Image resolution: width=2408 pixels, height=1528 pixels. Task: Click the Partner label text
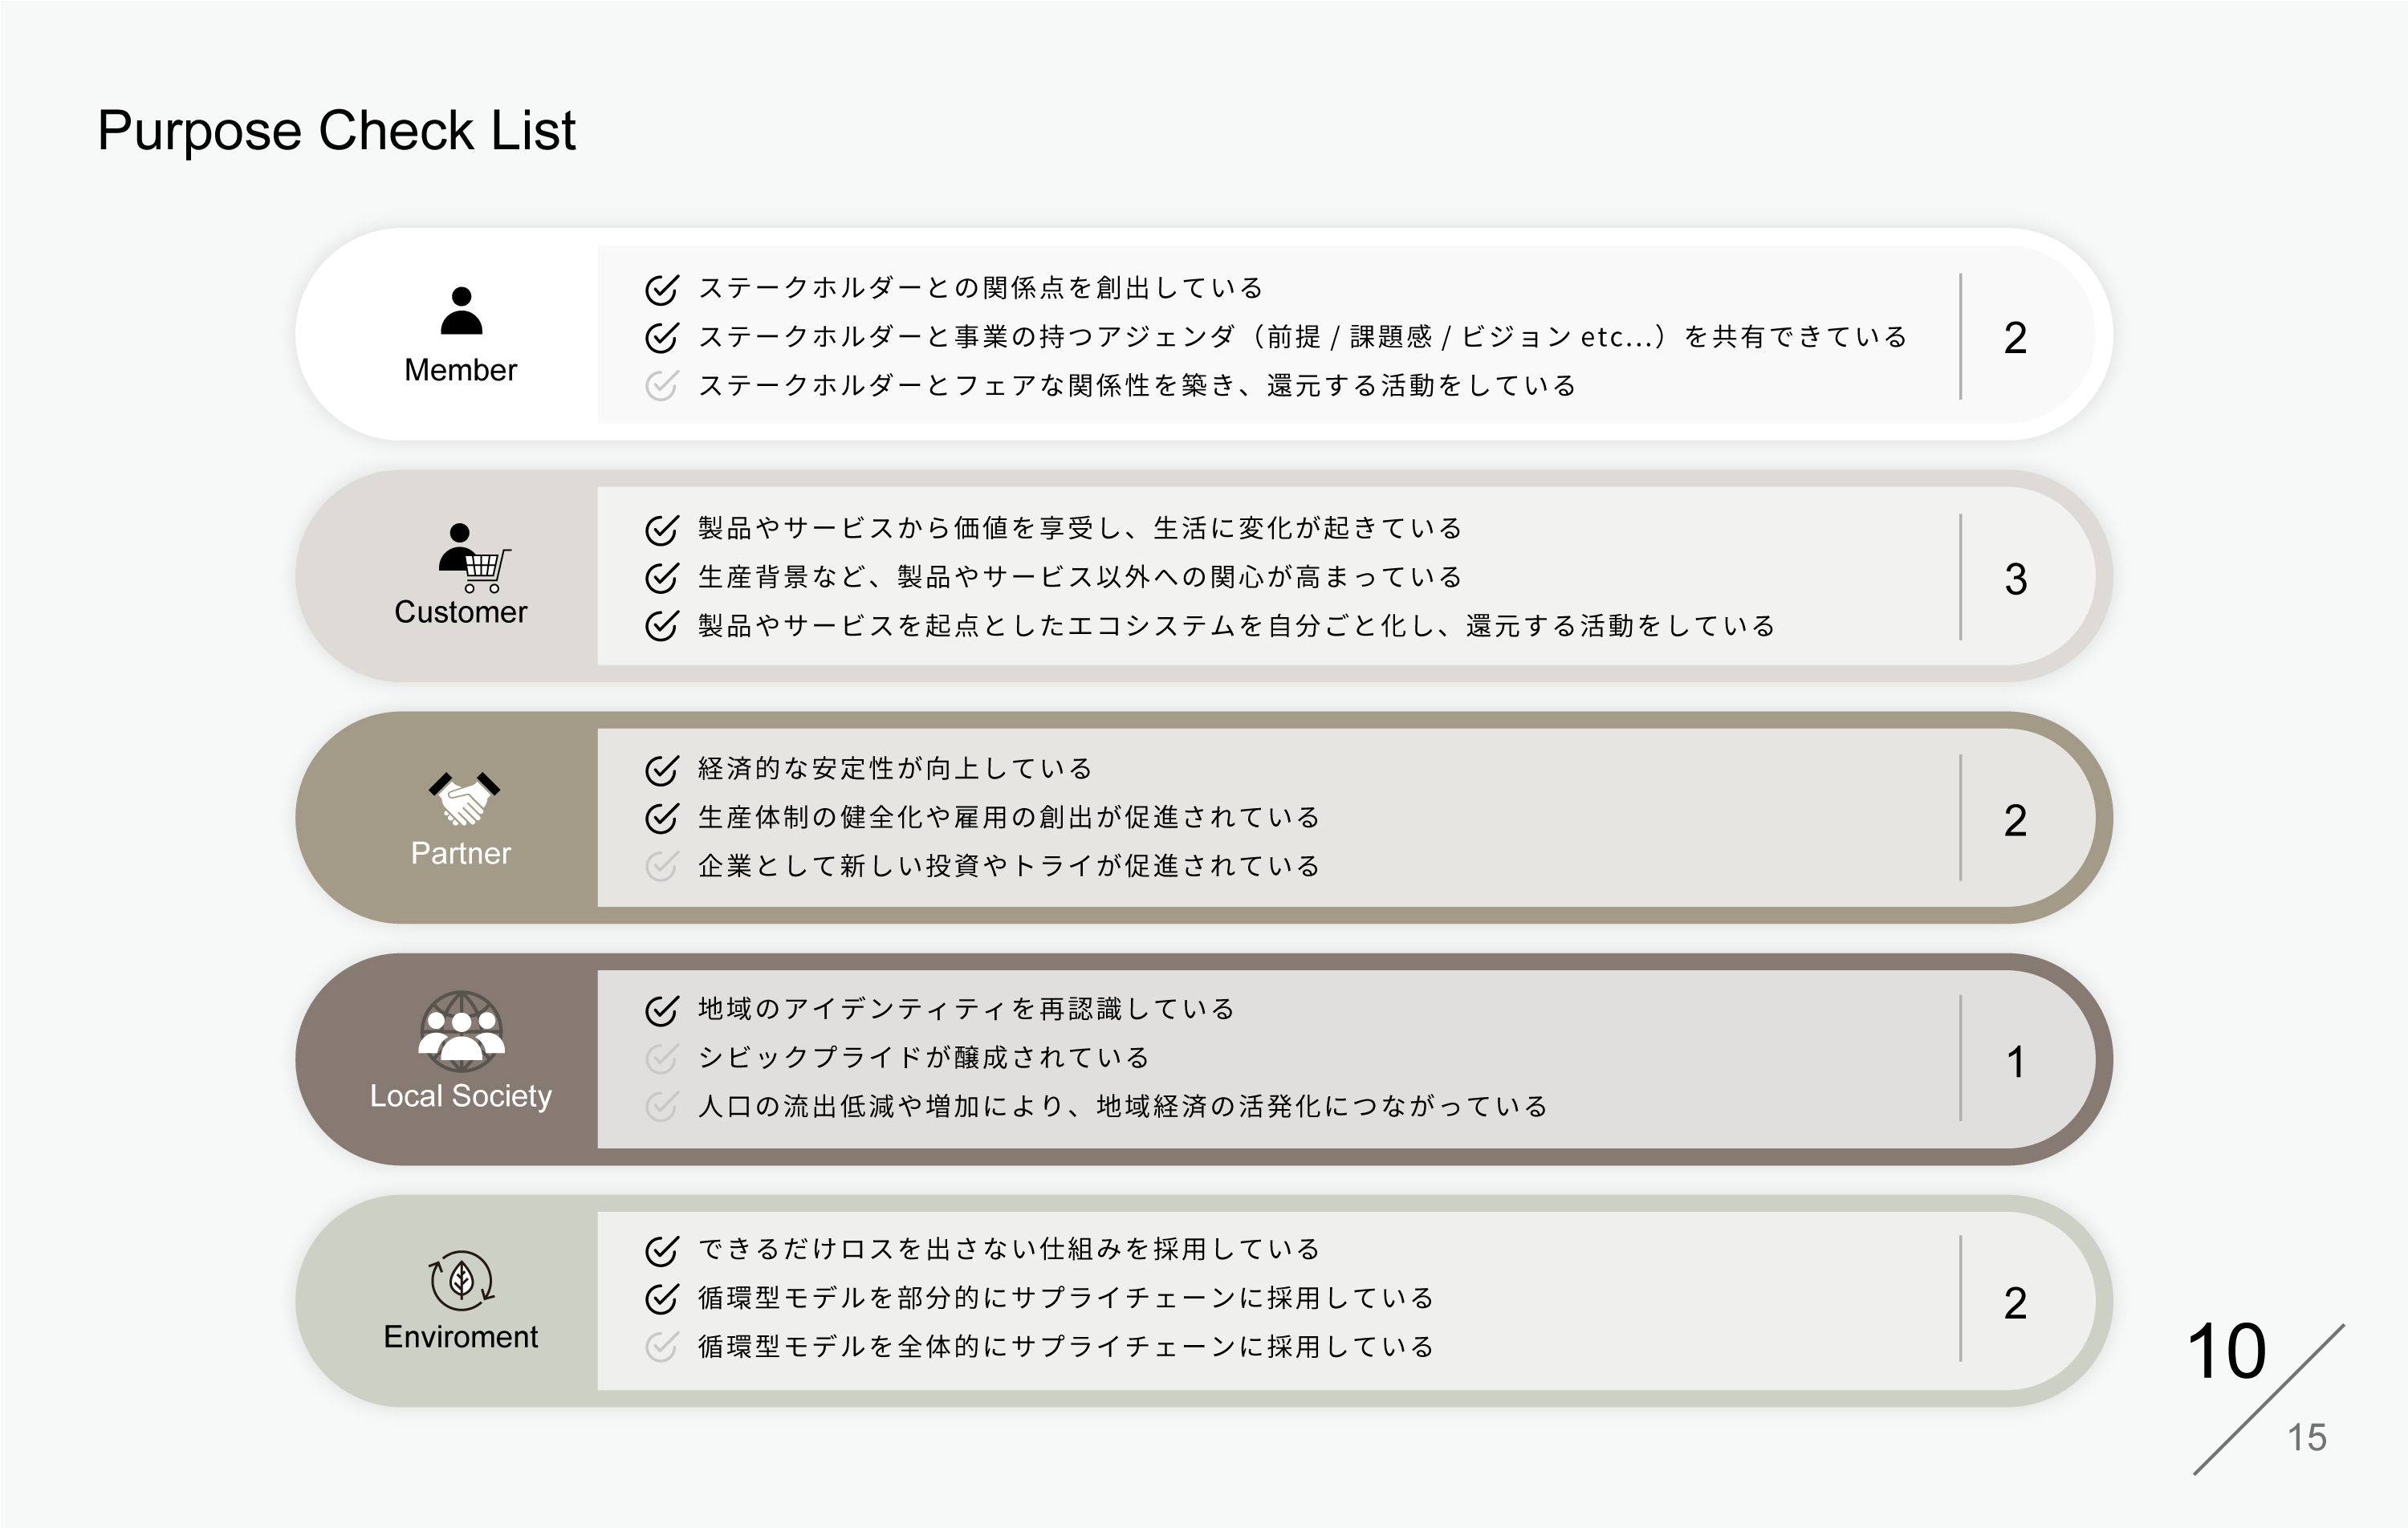point(460,853)
